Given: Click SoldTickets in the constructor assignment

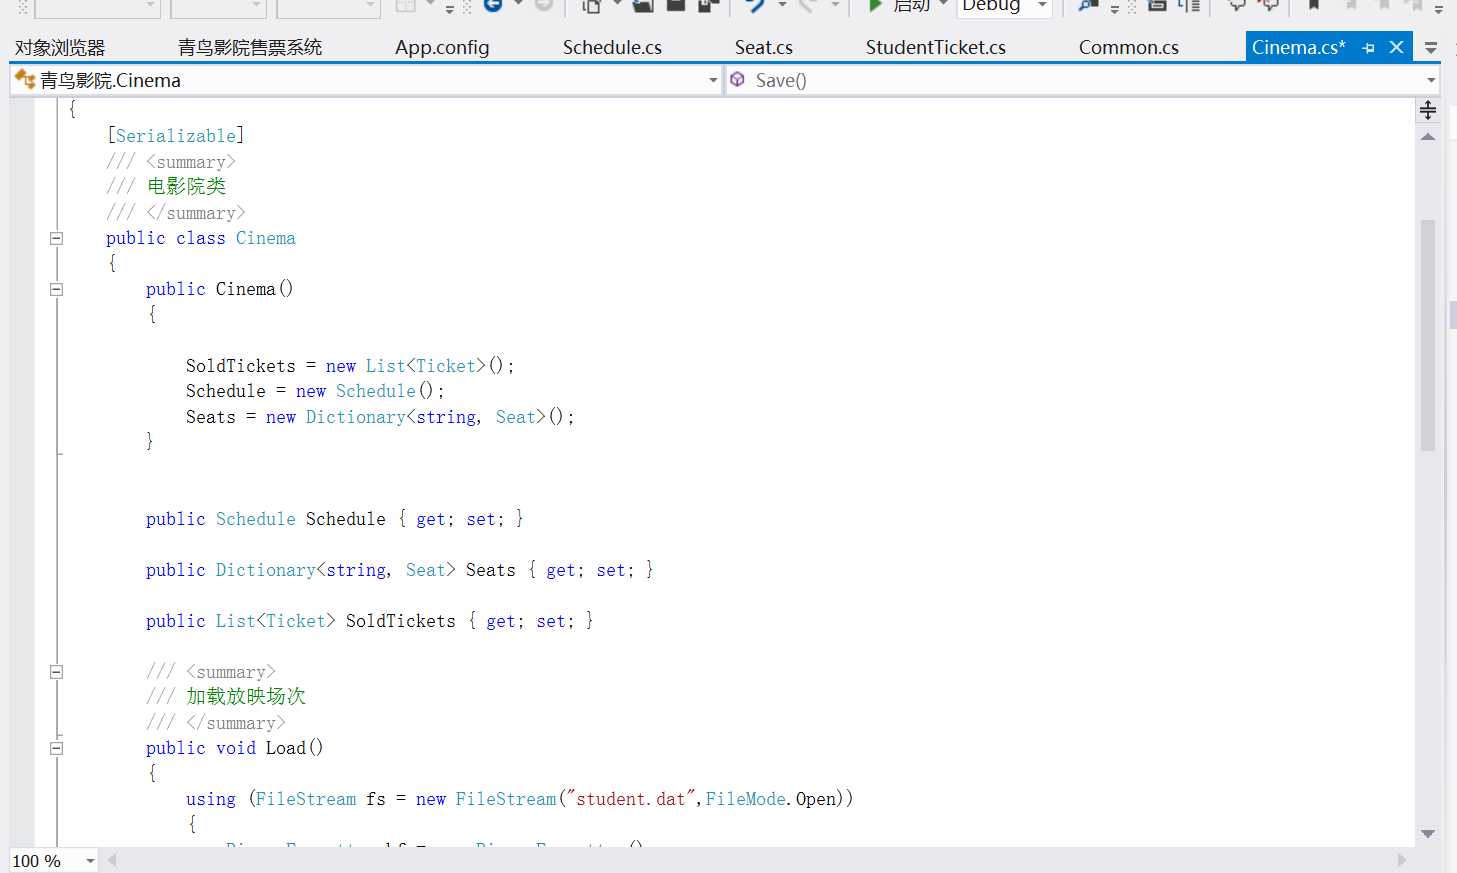Looking at the screenshot, I should [241, 366].
